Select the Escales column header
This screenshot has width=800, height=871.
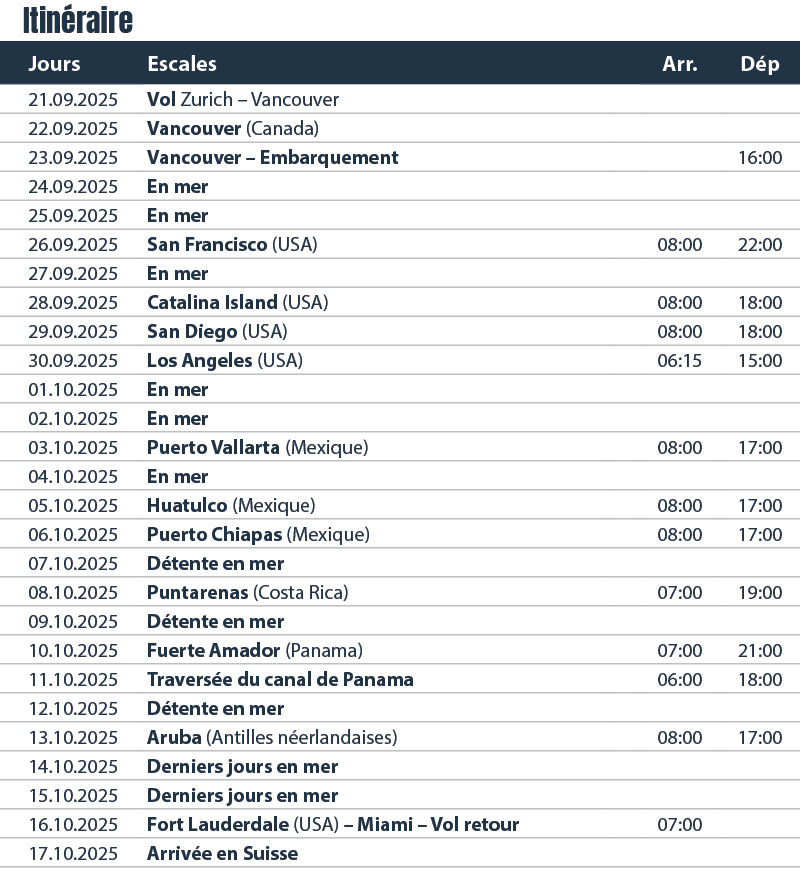point(182,63)
